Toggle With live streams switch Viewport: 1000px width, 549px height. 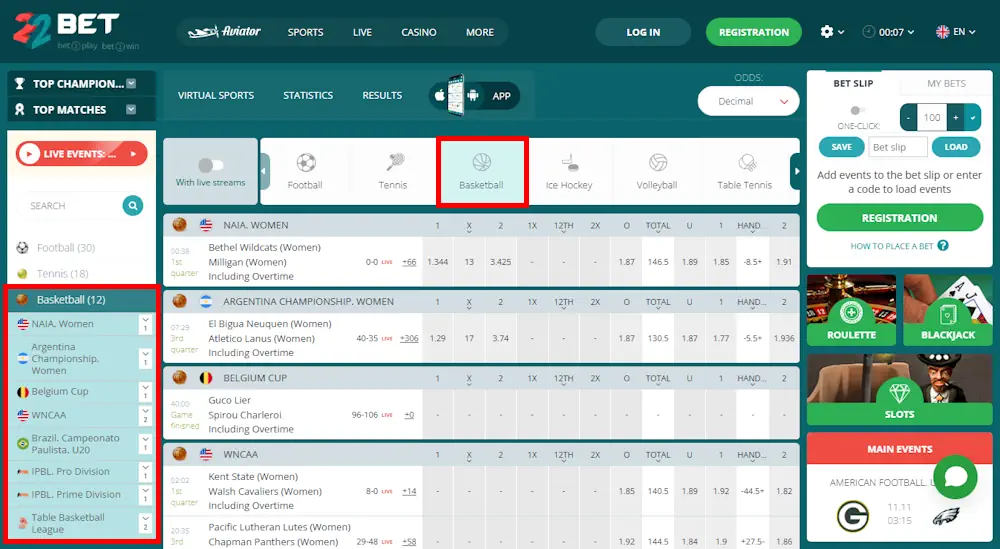[210, 165]
